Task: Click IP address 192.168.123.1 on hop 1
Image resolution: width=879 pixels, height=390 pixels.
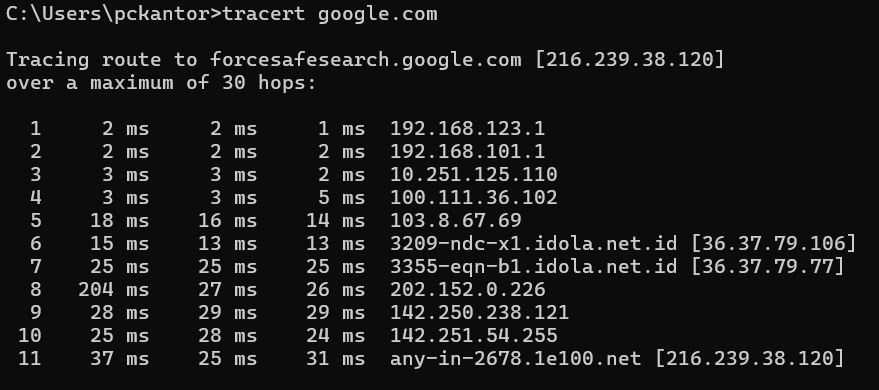Action: [x=468, y=129]
